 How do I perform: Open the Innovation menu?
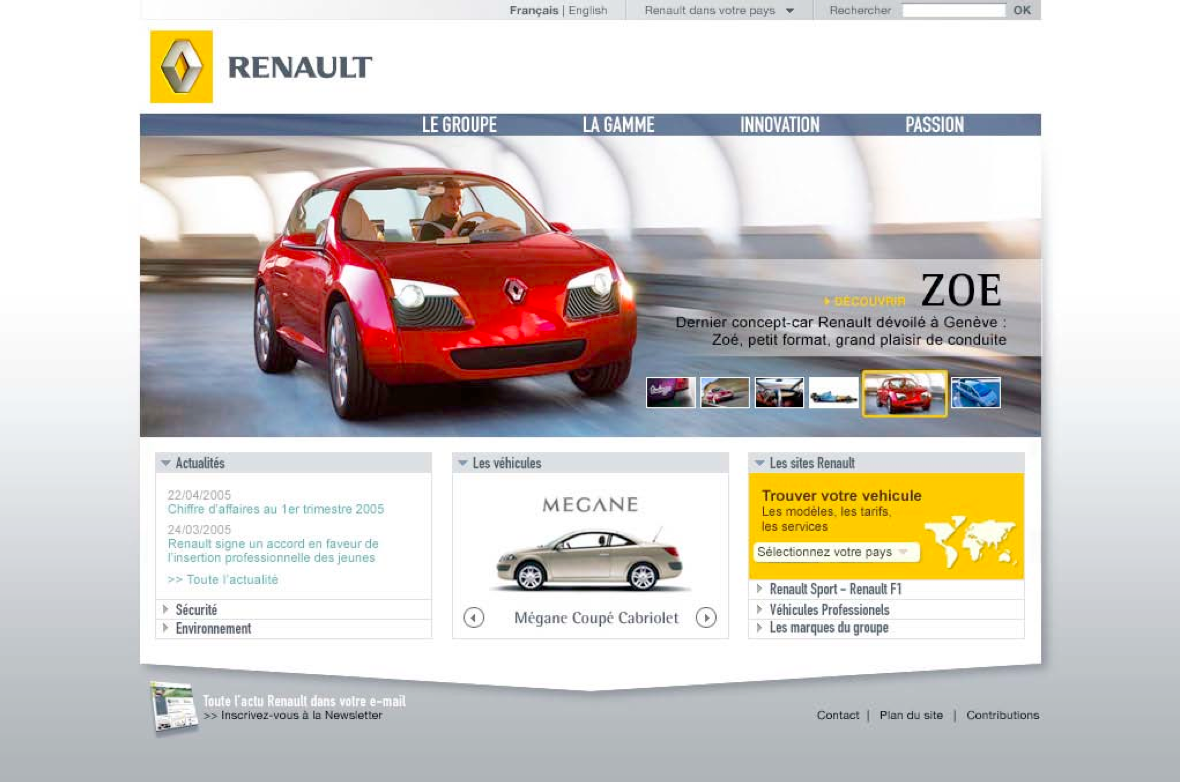tap(780, 125)
